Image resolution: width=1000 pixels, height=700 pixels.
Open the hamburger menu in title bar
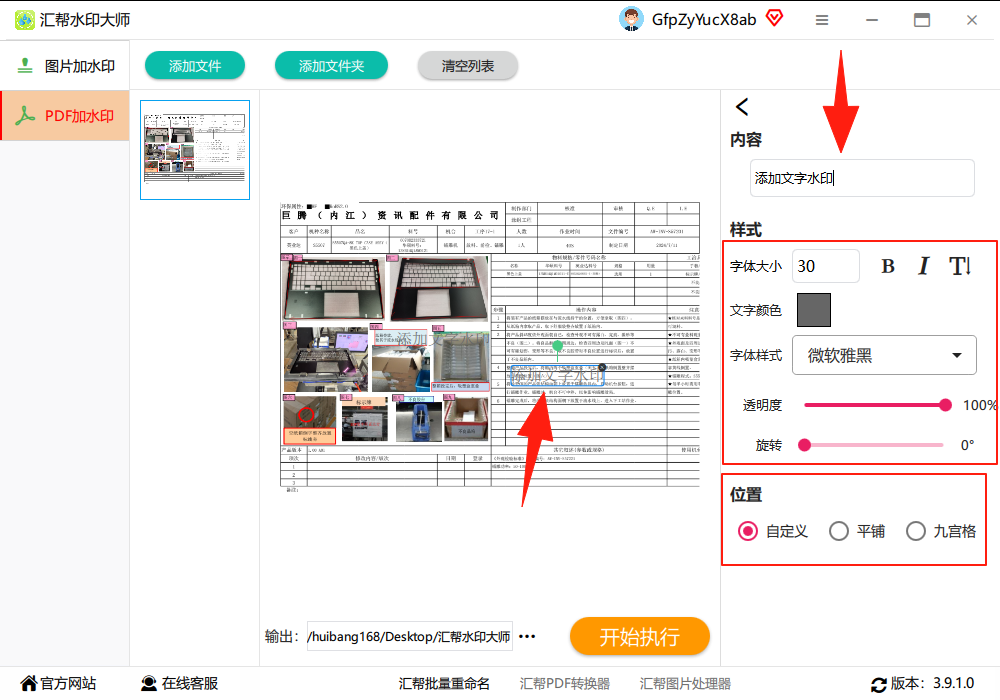pos(822,20)
